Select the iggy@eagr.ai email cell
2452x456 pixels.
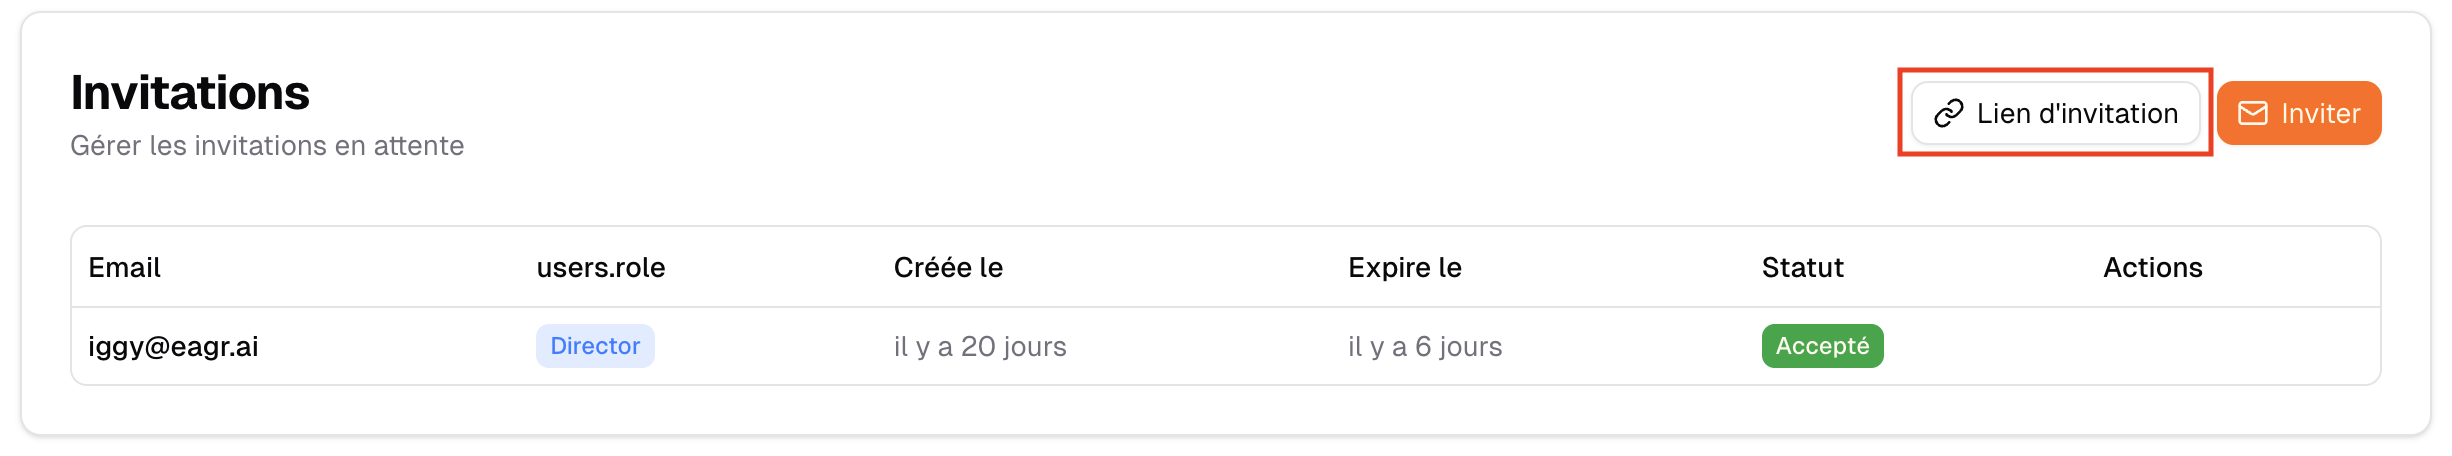tap(173, 347)
